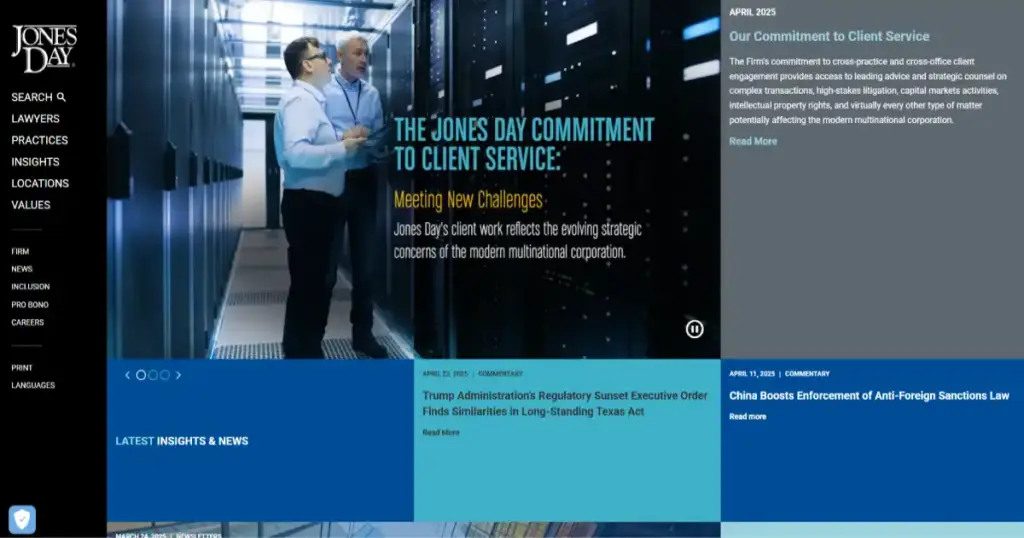The image size is (1024, 538).
Task: Open the Trump Administration Regulatory Sunset article
Action: click(x=565, y=404)
